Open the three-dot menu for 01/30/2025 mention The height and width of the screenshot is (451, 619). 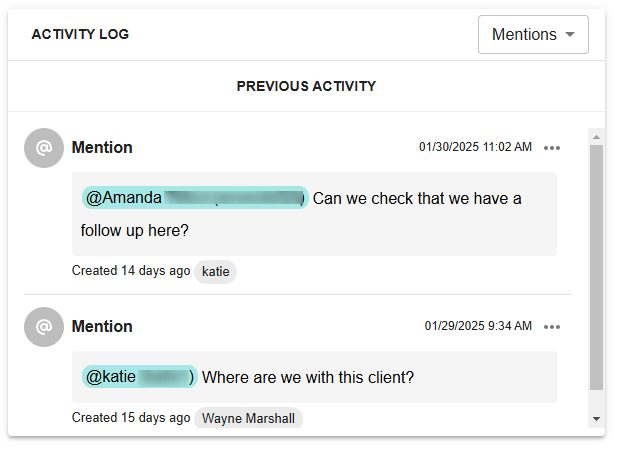(x=551, y=148)
